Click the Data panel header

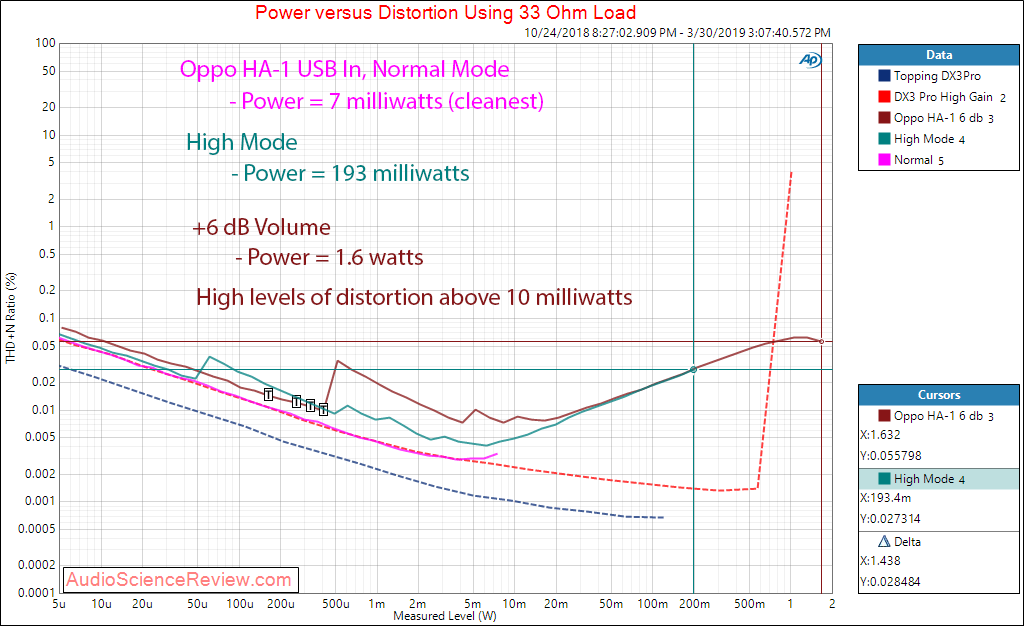(x=938, y=55)
